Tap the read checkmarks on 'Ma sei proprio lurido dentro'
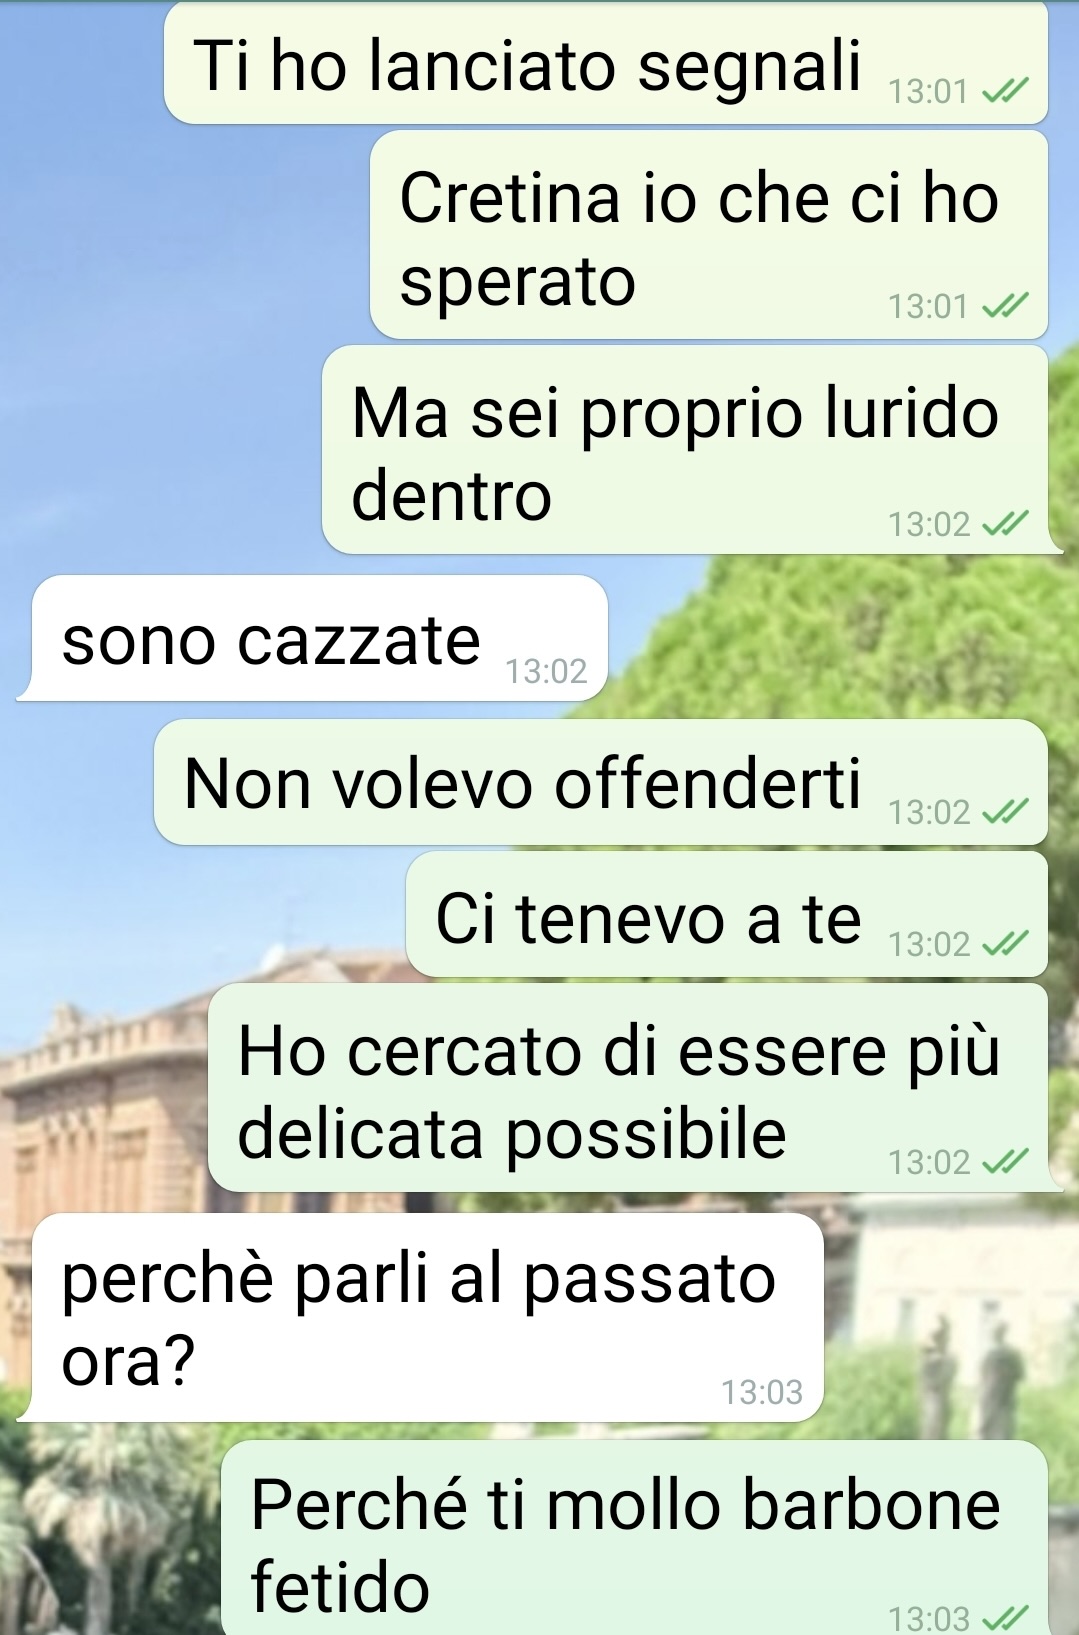Image resolution: width=1079 pixels, height=1635 pixels. tap(1004, 523)
